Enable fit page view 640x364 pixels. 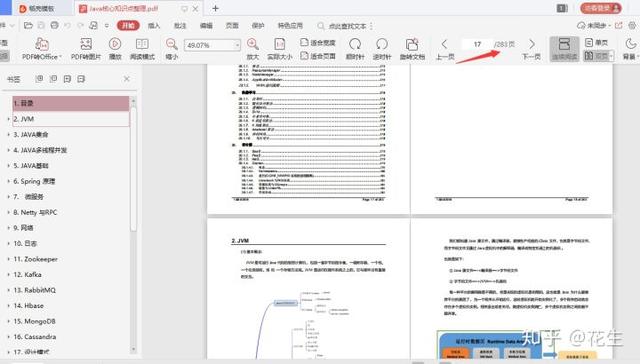tap(318, 56)
